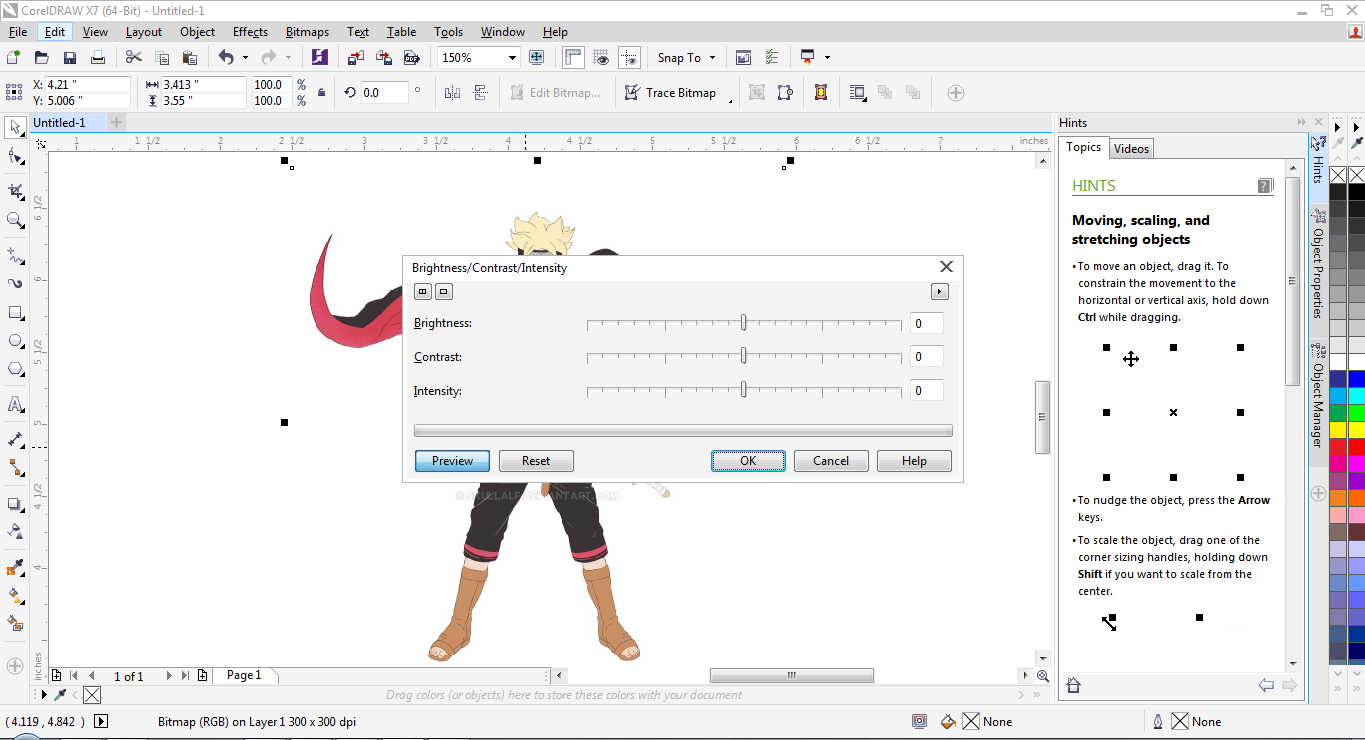Select the Color Eyedropper tool
The image size is (1365, 740).
(x=15, y=568)
